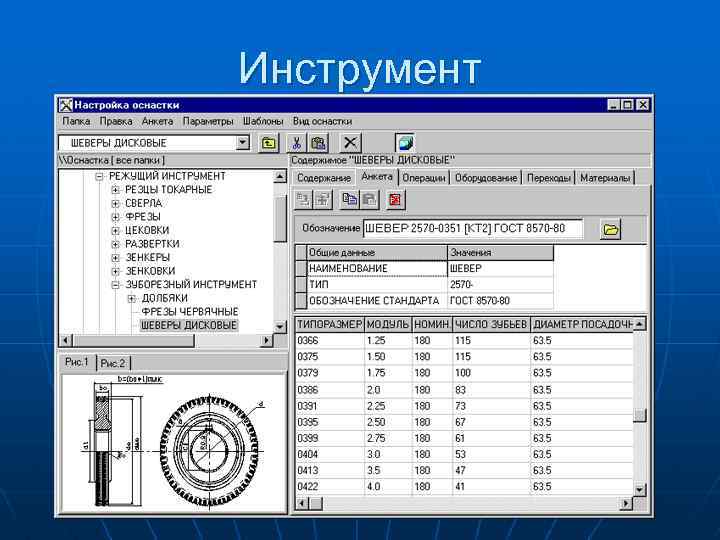Click the Значения column header
Screen dimensions: 720x540
(x=501, y=253)
